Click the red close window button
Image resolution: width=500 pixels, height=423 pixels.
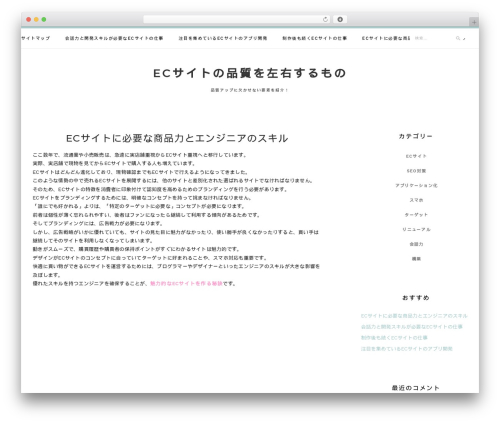point(29,20)
